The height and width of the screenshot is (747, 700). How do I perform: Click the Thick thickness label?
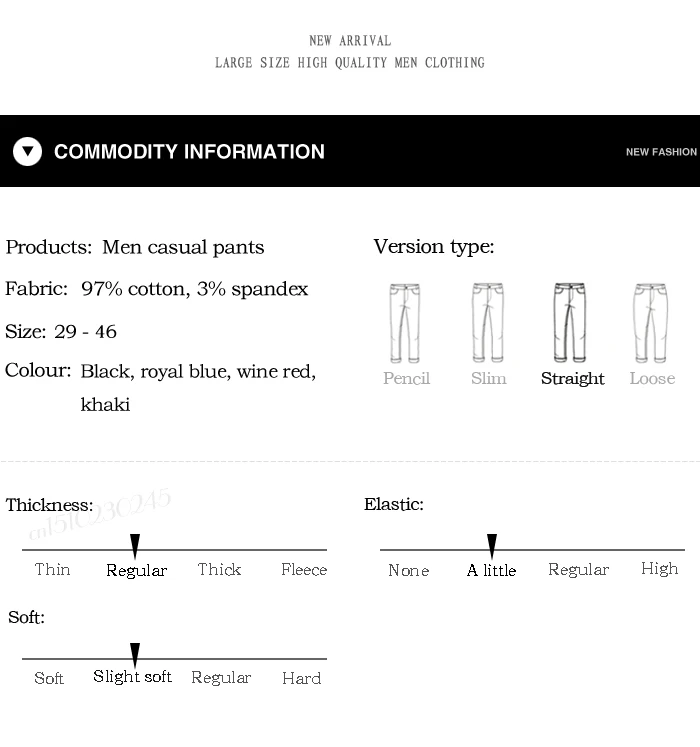tap(219, 570)
